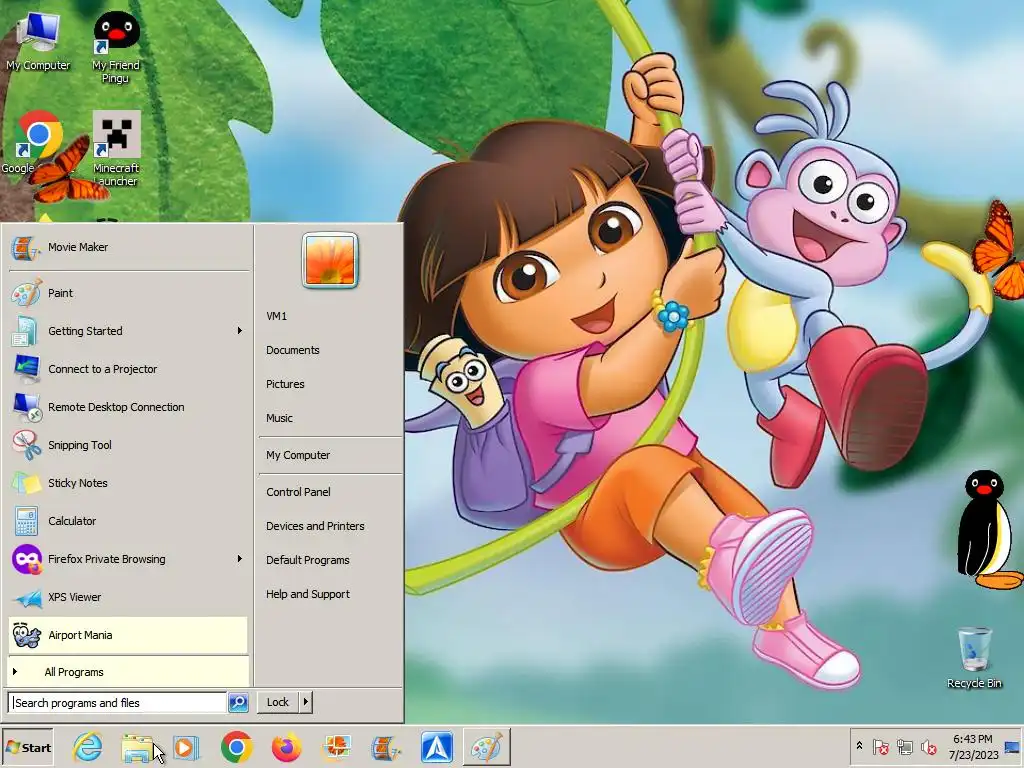
Task: Expand All Programs list
Action: [129, 672]
